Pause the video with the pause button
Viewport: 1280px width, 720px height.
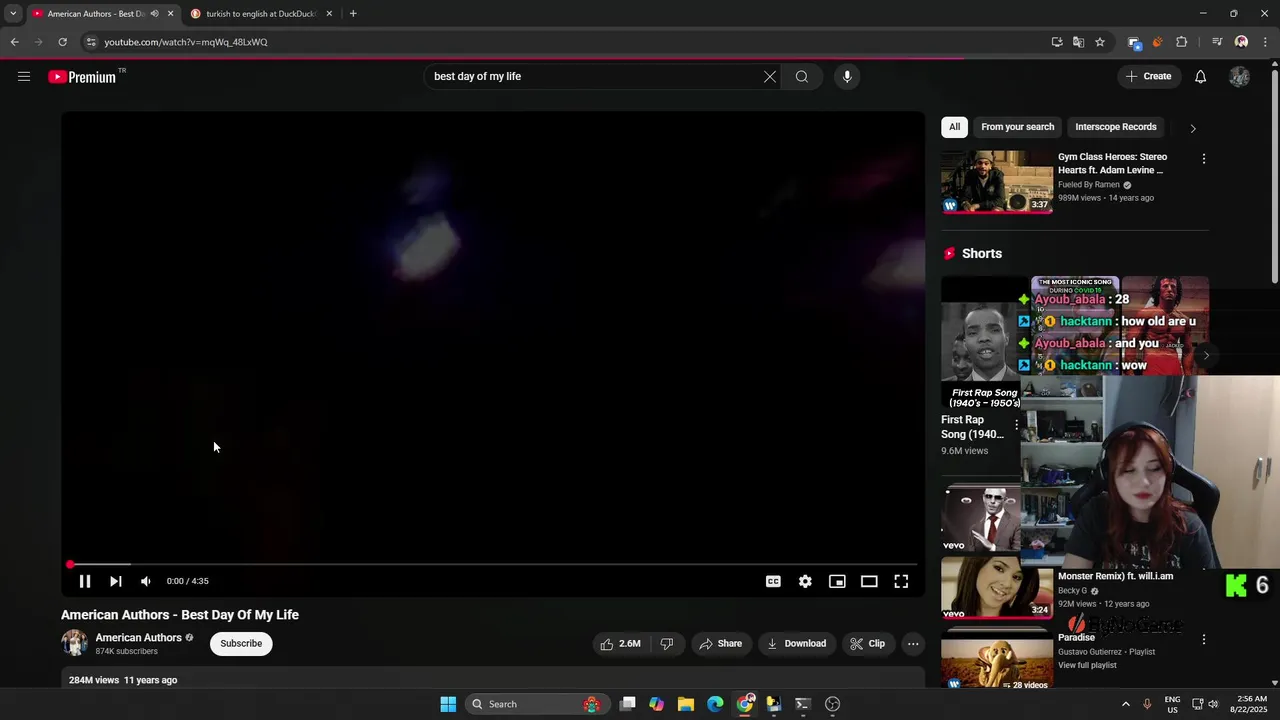click(x=85, y=581)
